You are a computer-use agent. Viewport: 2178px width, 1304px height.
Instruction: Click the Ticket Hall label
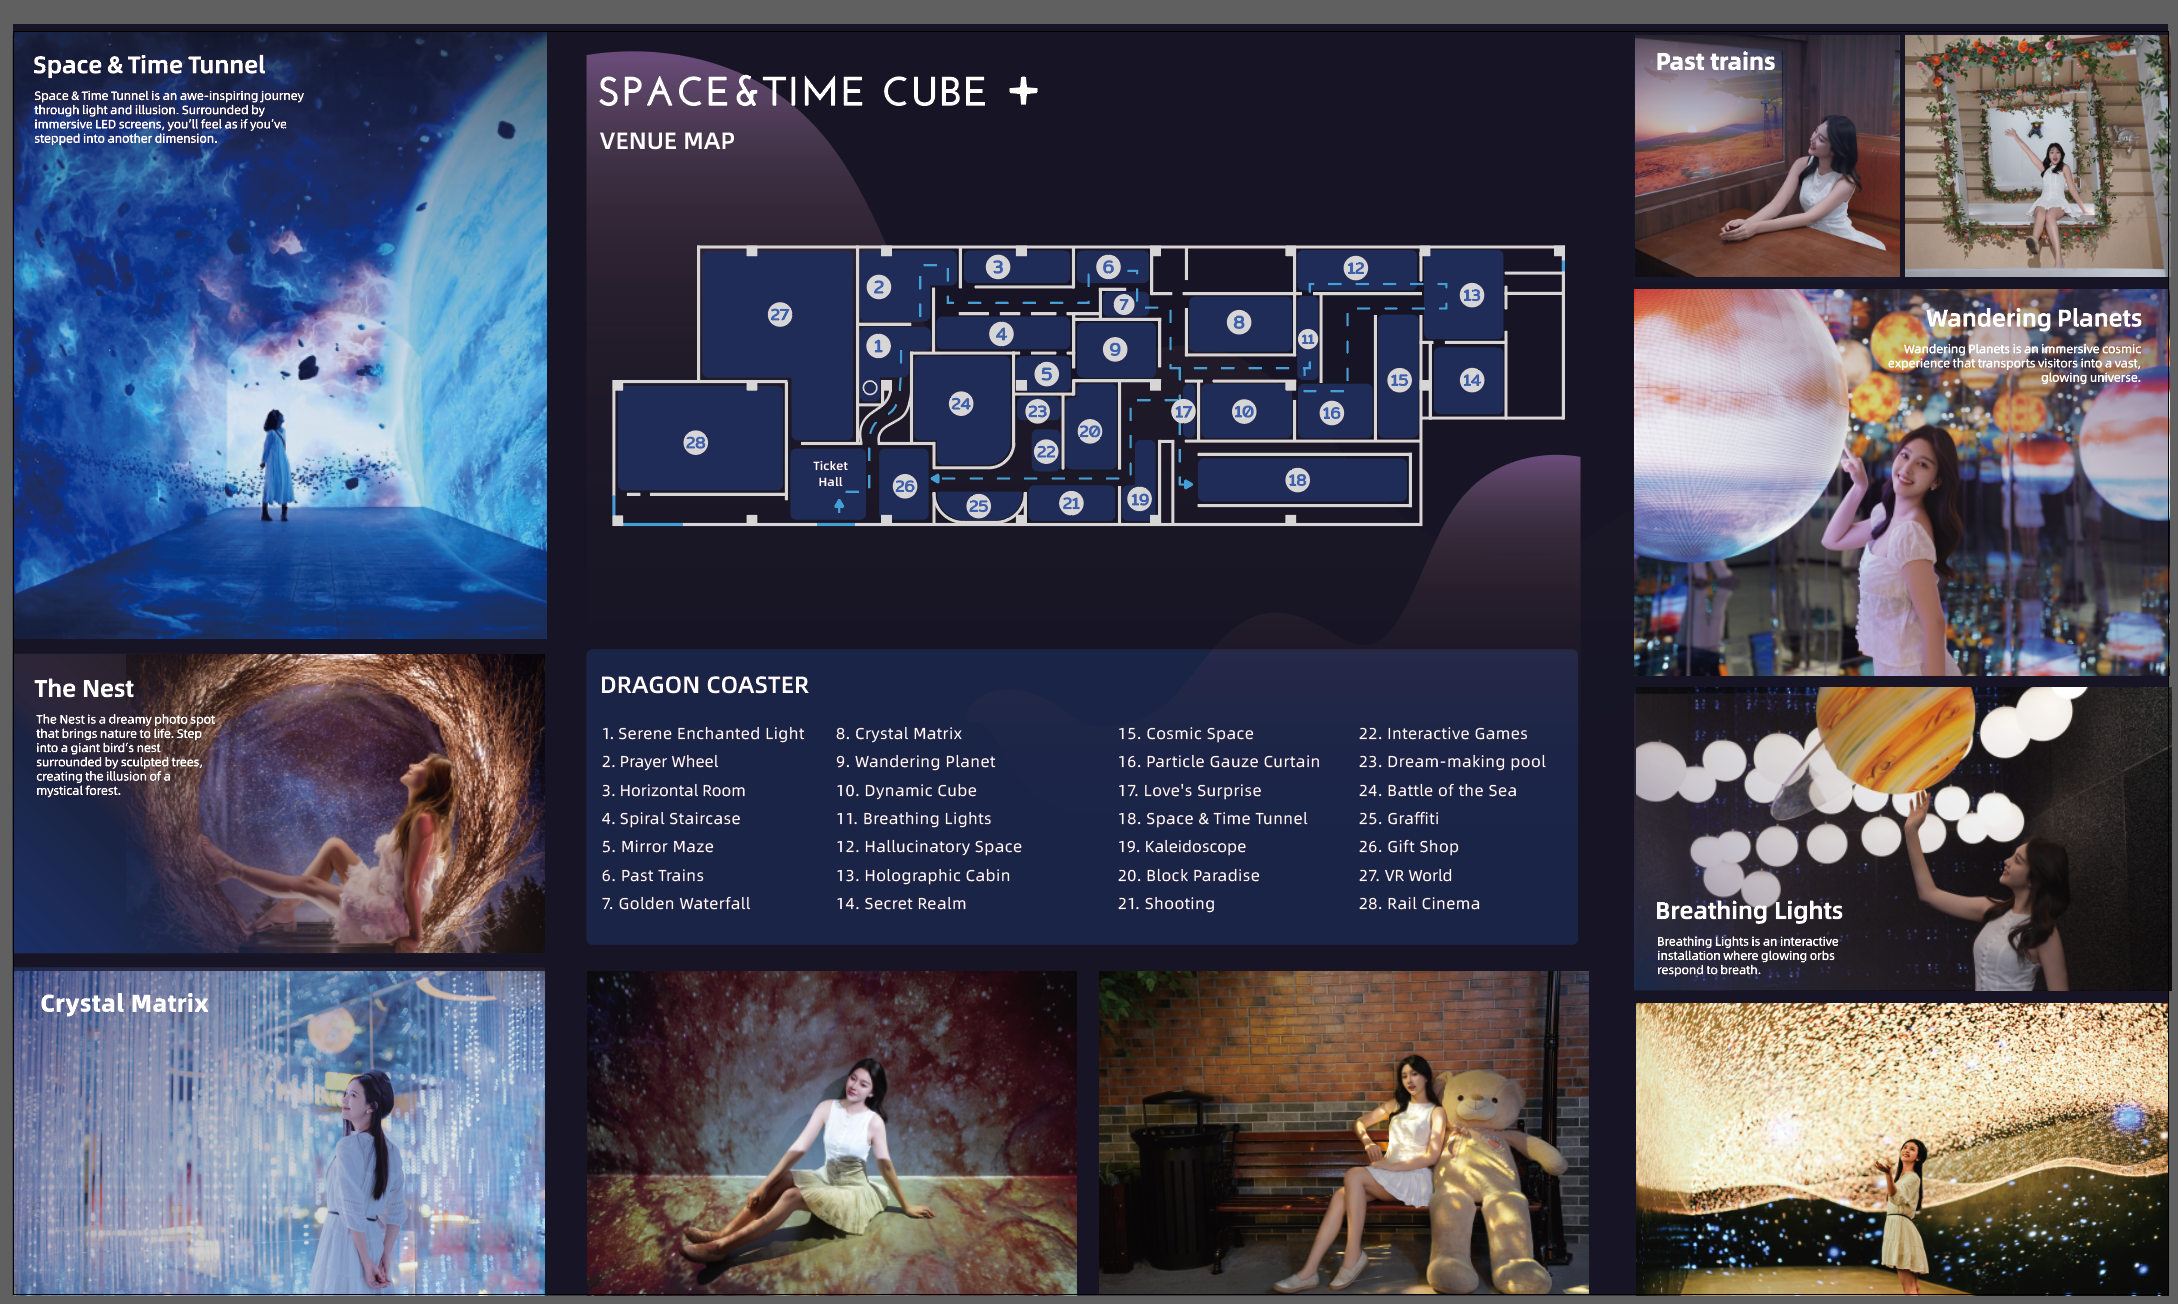point(830,473)
